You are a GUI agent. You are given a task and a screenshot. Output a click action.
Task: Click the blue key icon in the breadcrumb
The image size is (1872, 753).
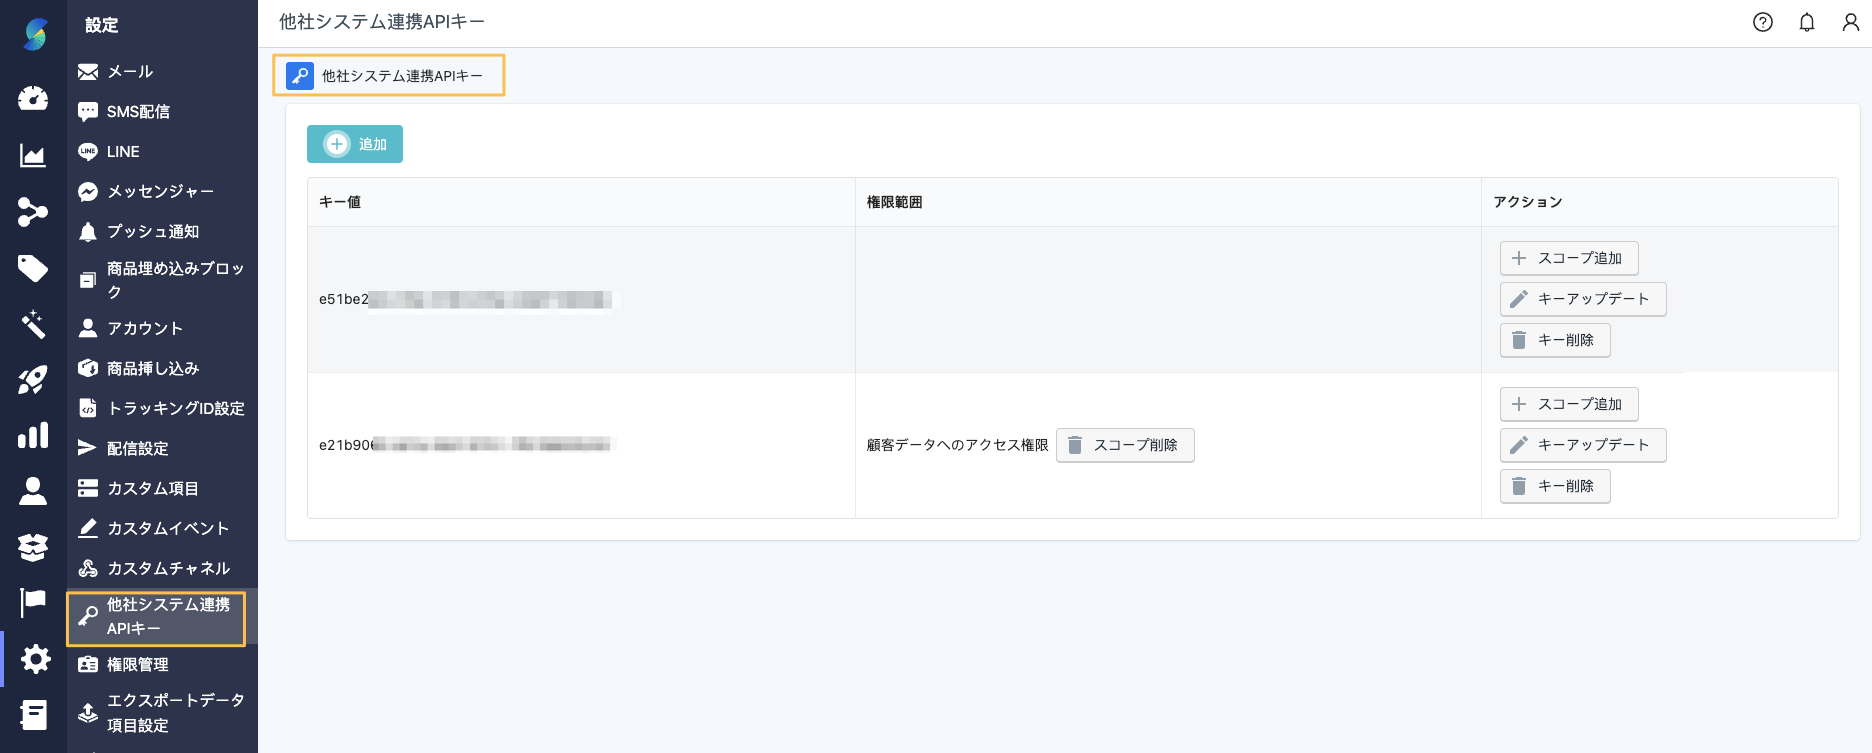click(x=300, y=76)
